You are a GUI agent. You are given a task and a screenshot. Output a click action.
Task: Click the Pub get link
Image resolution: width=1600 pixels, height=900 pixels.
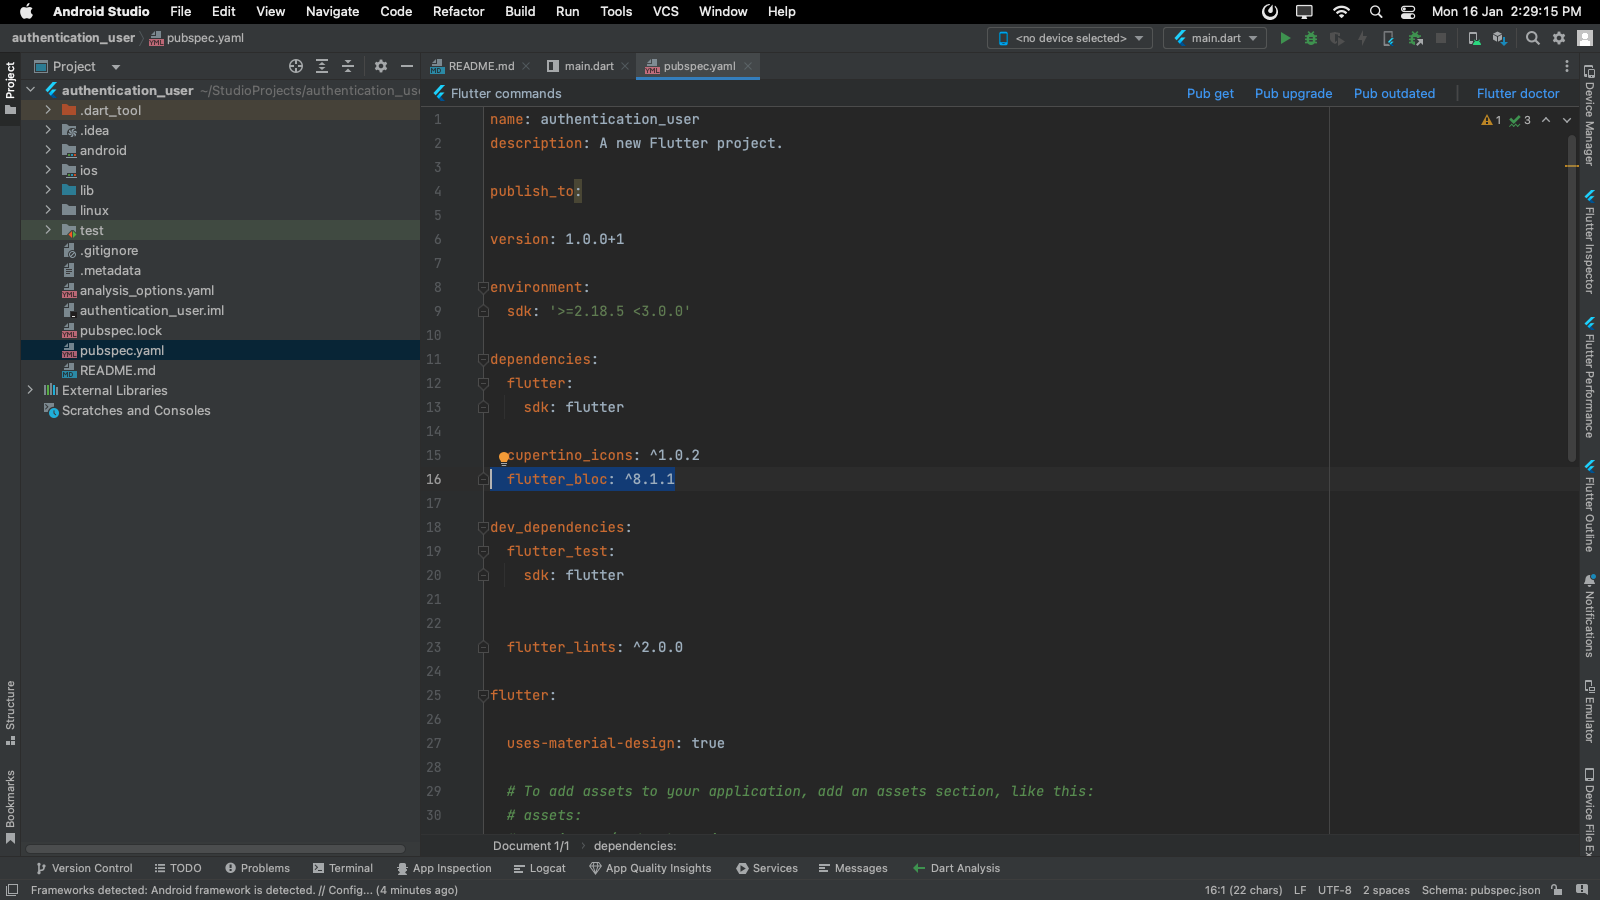1210,93
